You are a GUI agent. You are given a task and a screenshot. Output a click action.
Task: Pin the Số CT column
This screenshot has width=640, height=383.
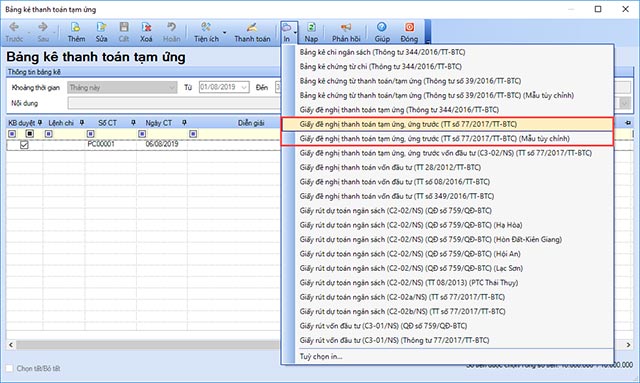pos(133,122)
